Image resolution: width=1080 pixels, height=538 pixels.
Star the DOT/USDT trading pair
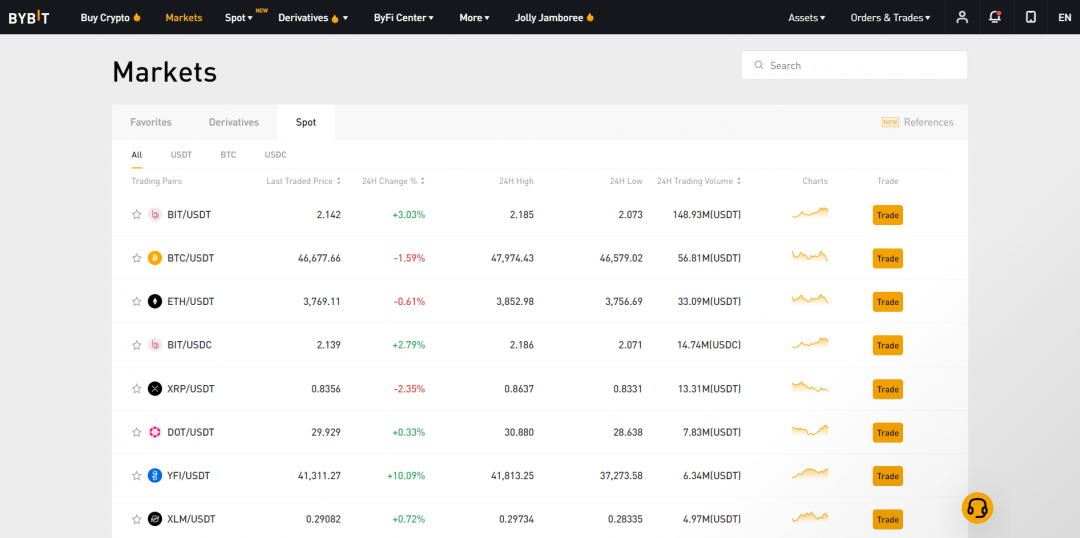137,432
